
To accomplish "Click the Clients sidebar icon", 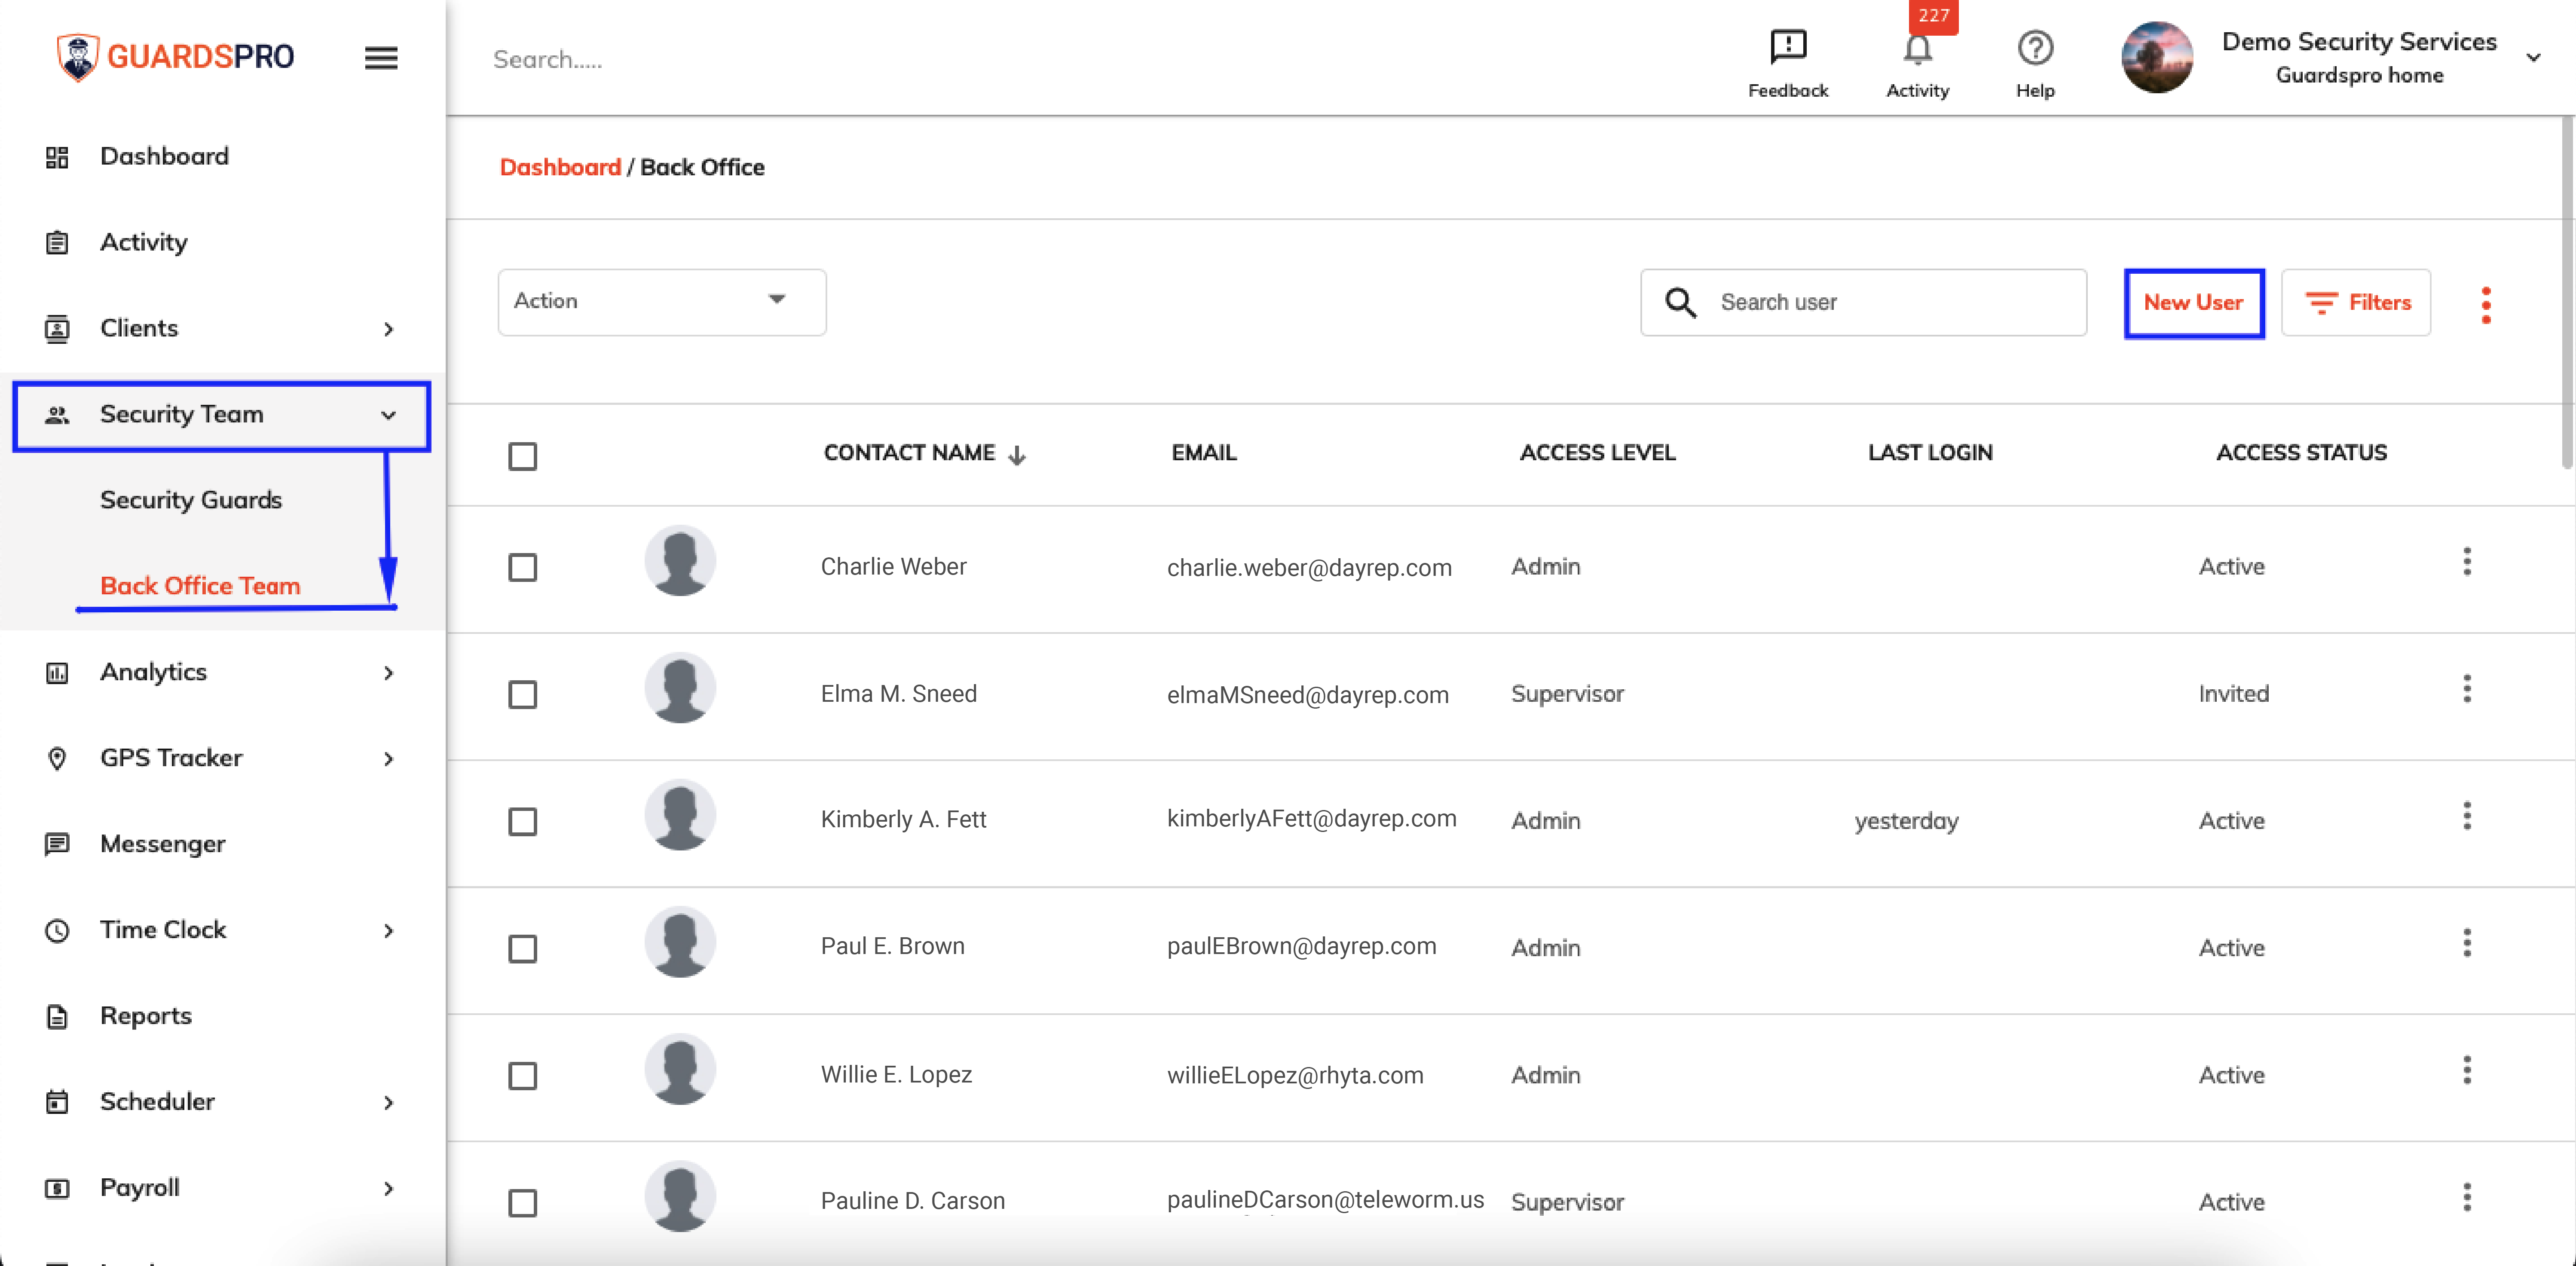I will [57, 329].
